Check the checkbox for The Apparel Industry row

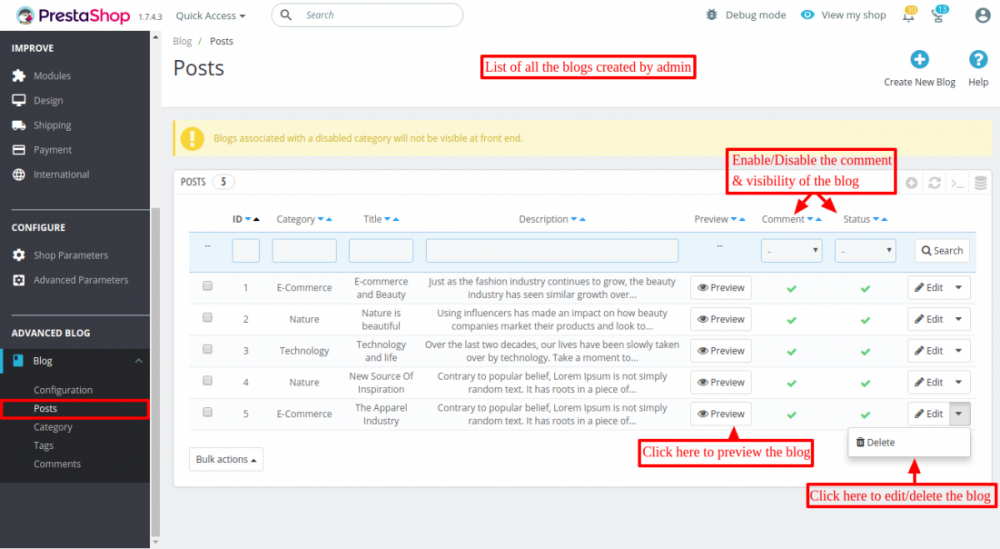207,413
